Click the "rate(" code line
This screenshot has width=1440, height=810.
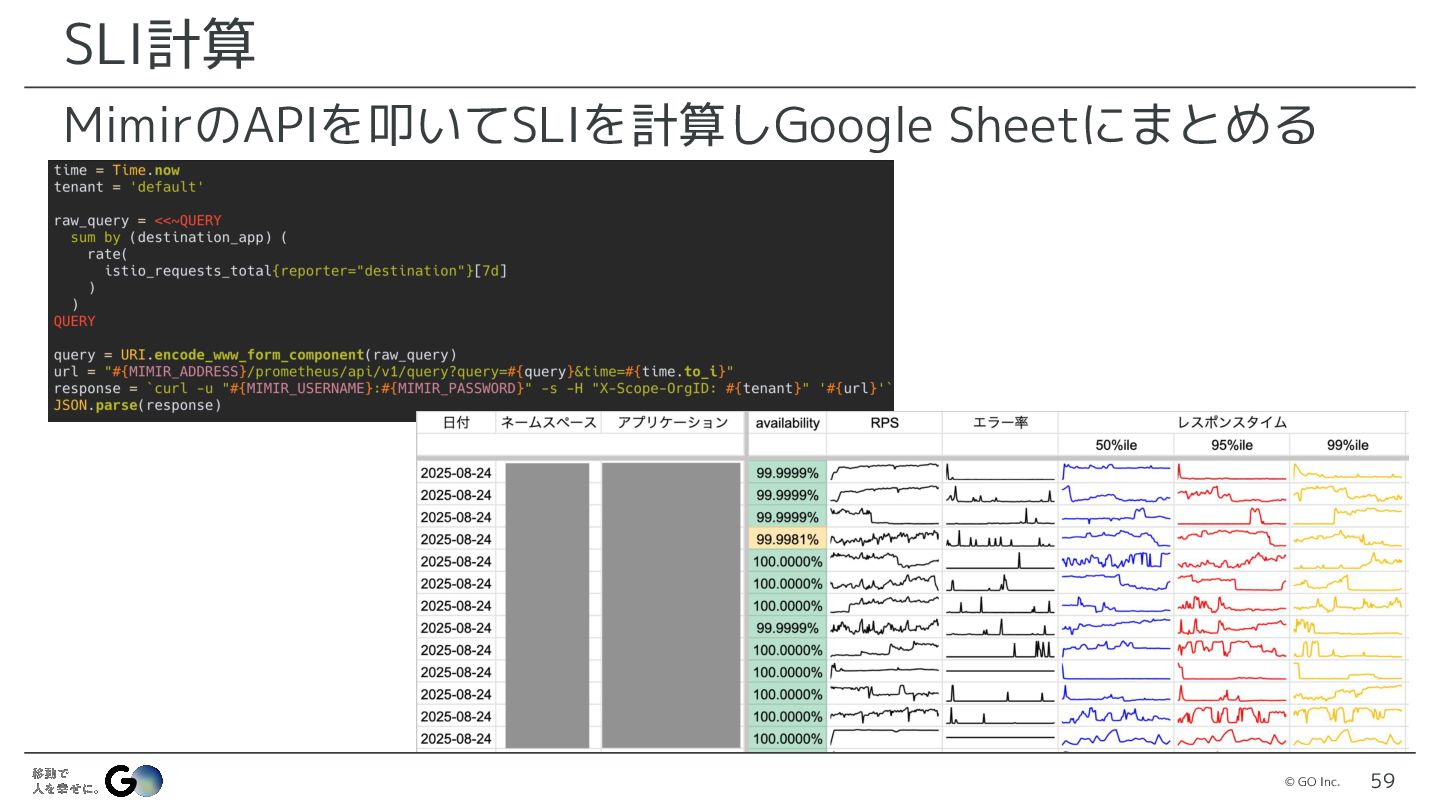coord(107,254)
